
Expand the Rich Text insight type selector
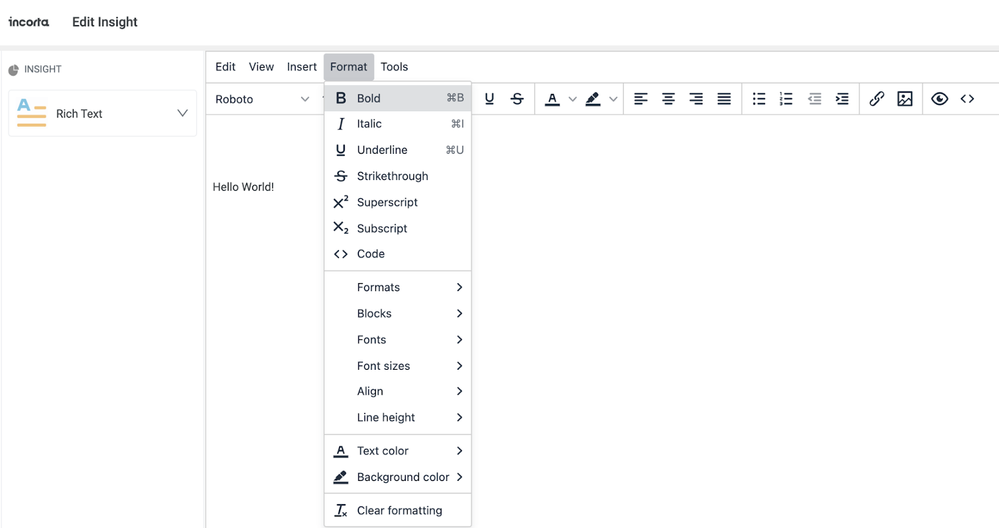click(x=103, y=113)
